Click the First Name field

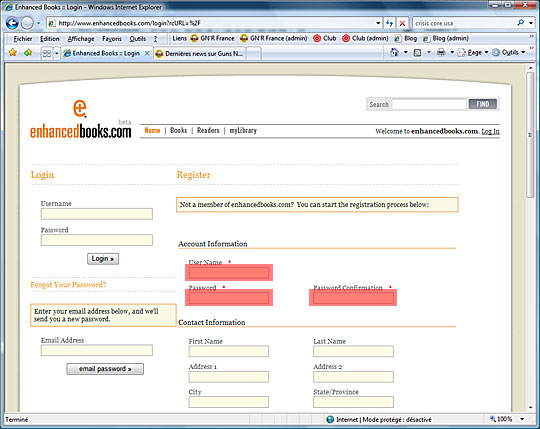click(229, 351)
